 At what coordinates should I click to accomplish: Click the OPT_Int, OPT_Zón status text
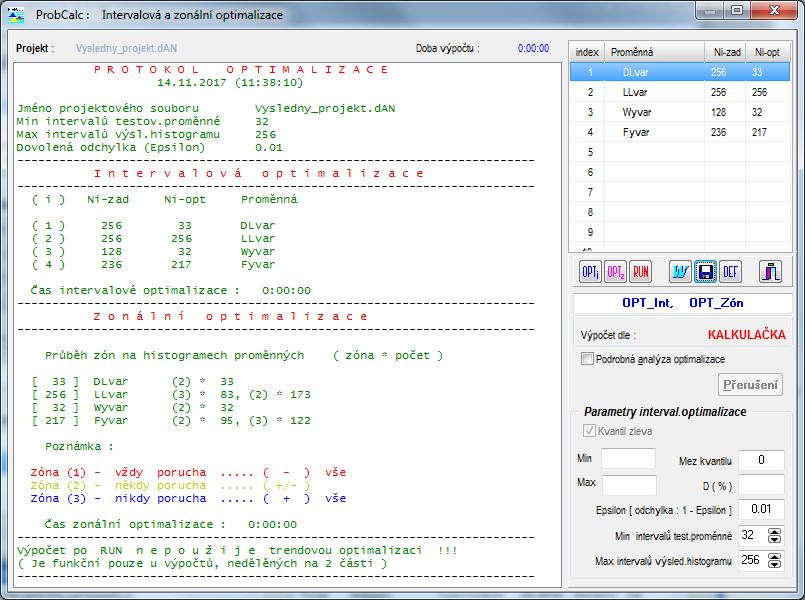[682, 303]
